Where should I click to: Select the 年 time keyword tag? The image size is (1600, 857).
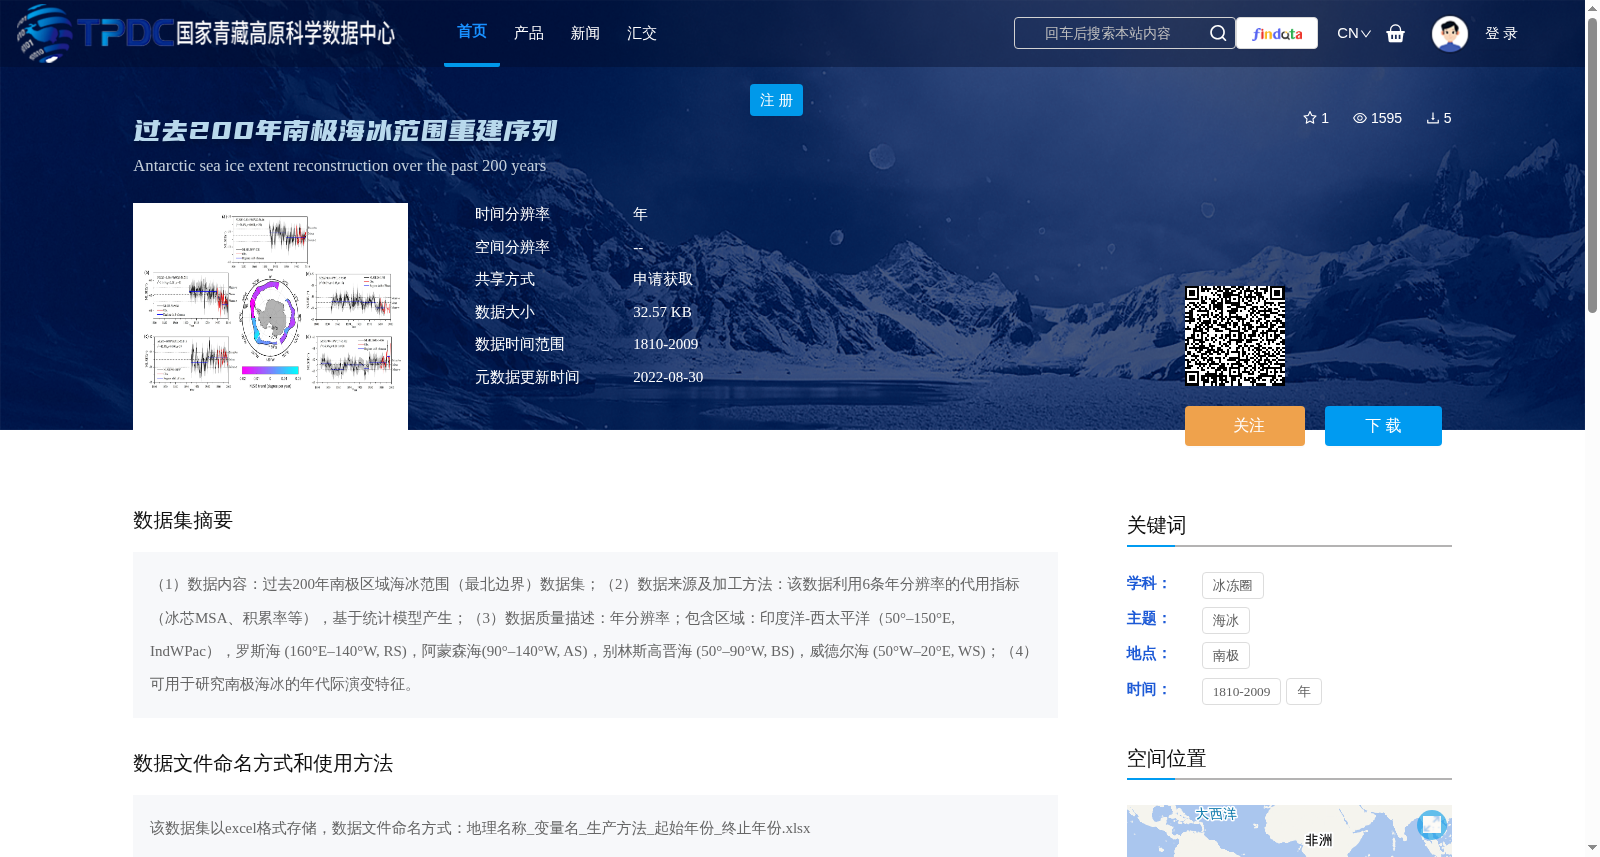point(1304,691)
